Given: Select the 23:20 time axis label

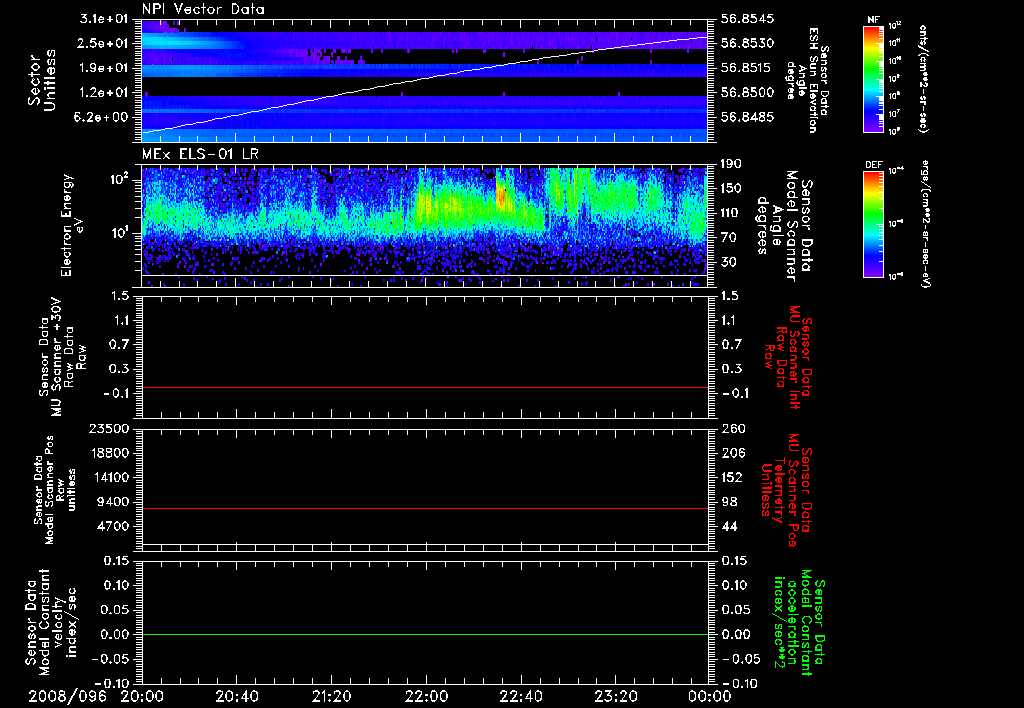Looking at the screenshot, I should coord(617,696).
